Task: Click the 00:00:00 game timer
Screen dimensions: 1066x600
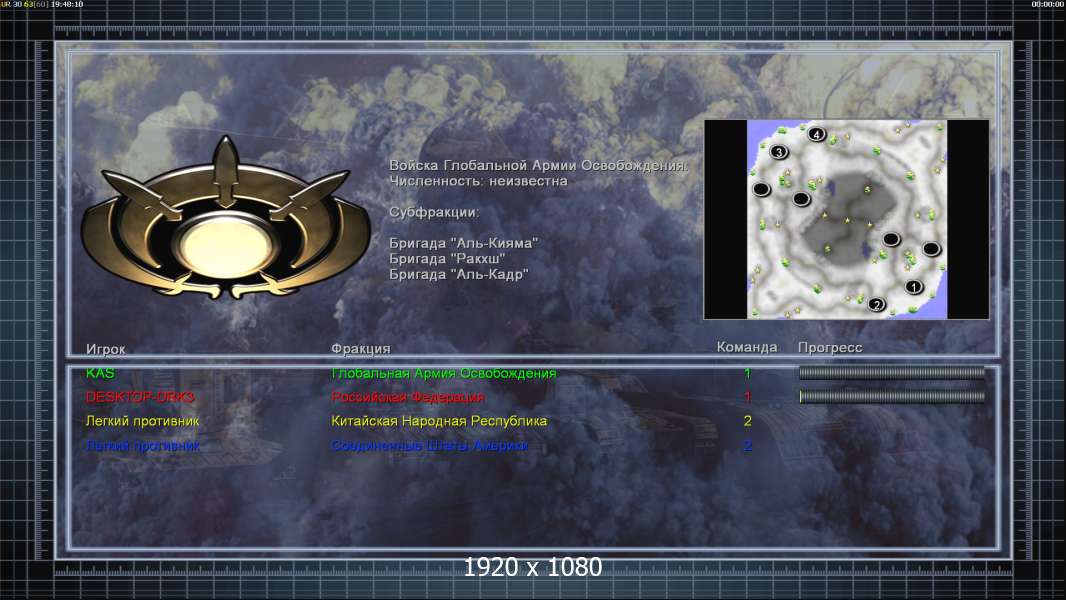Action: coord(1048,4)
